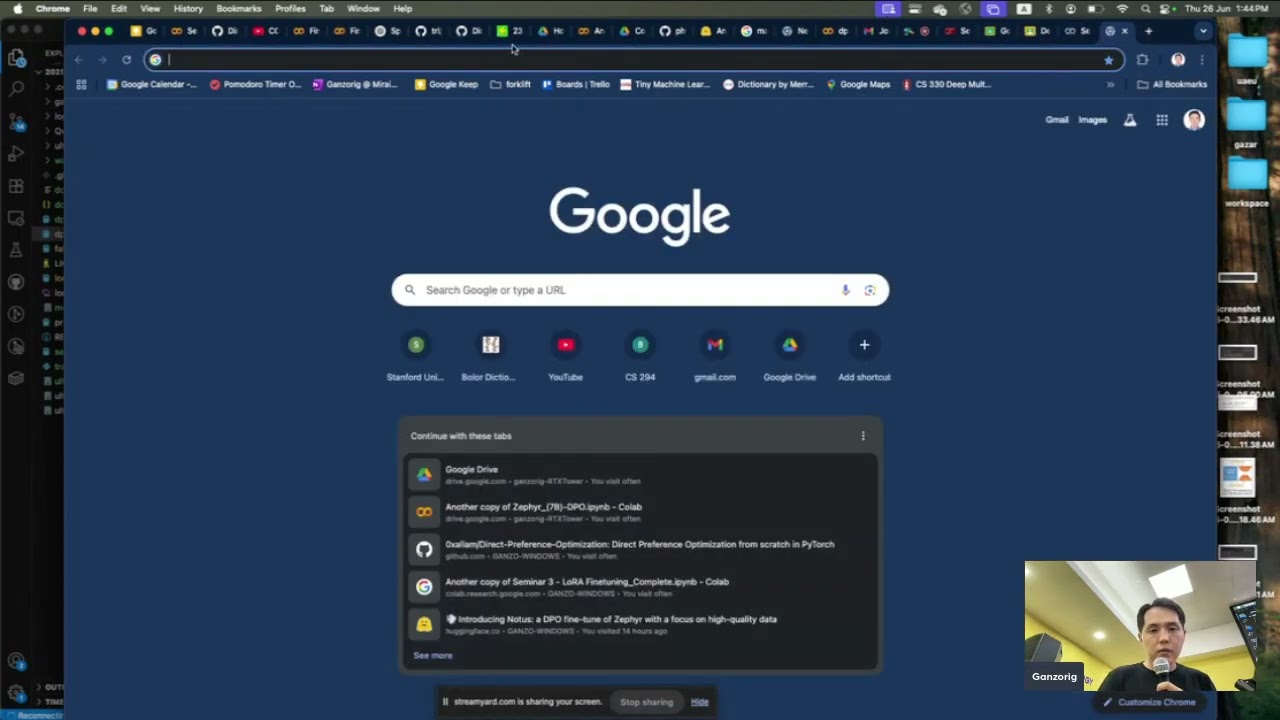The height and width of the screenshot is (720, 1280).
Task: Expand the list with See more
Action: coord(433,656)
